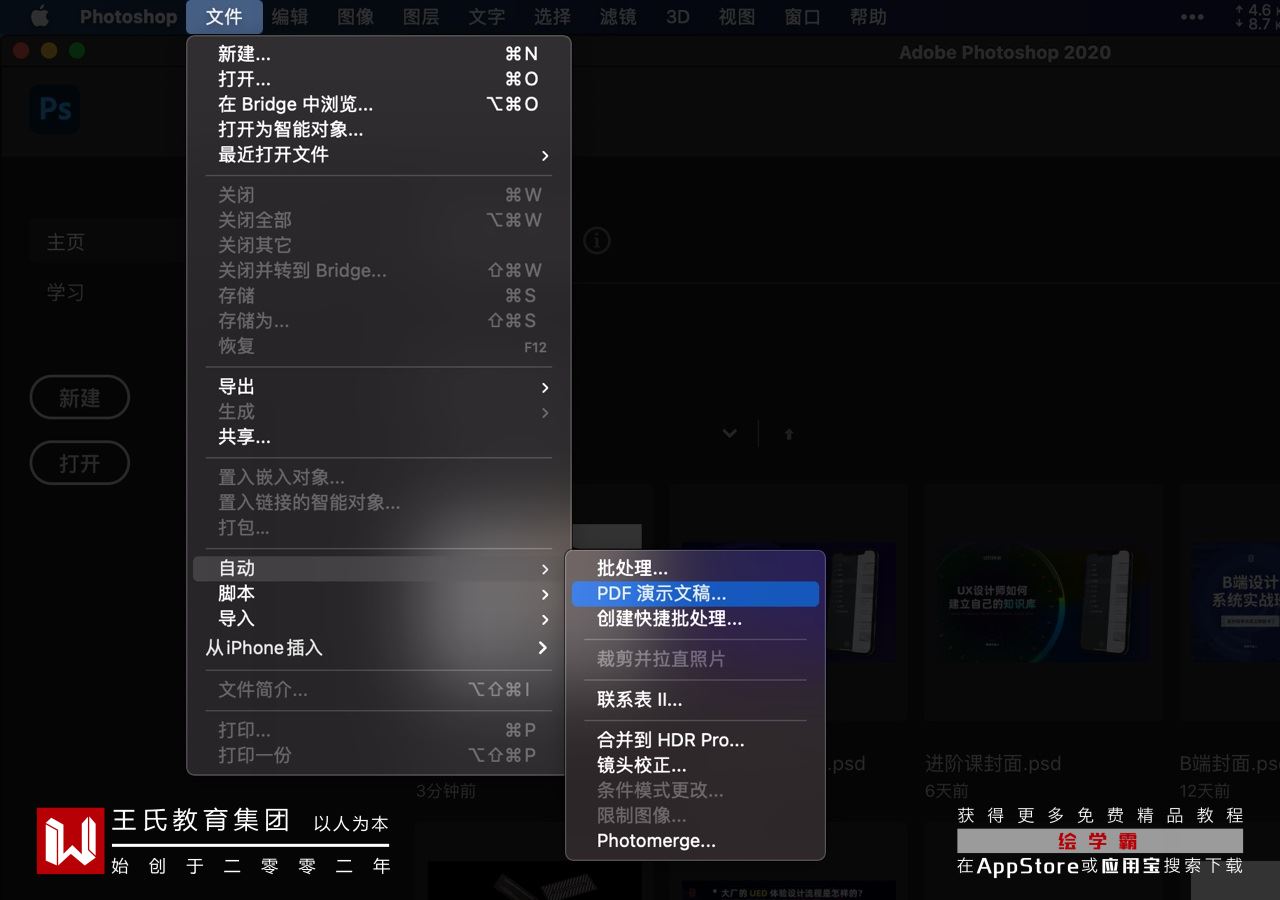Image resolution: width=1280 pixels, height=900 pixels.
Task: Click the 新建 button on home screen
Action: click(x=80, y=398)
